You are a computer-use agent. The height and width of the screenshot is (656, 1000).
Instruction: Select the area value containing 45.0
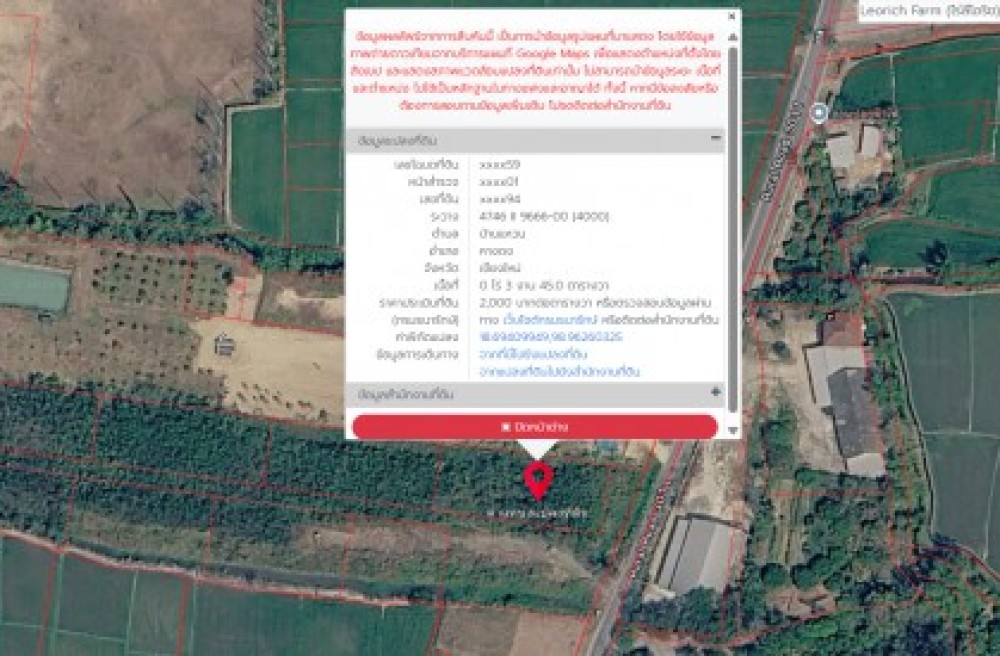pyautogui.click(x=543, y=285)
